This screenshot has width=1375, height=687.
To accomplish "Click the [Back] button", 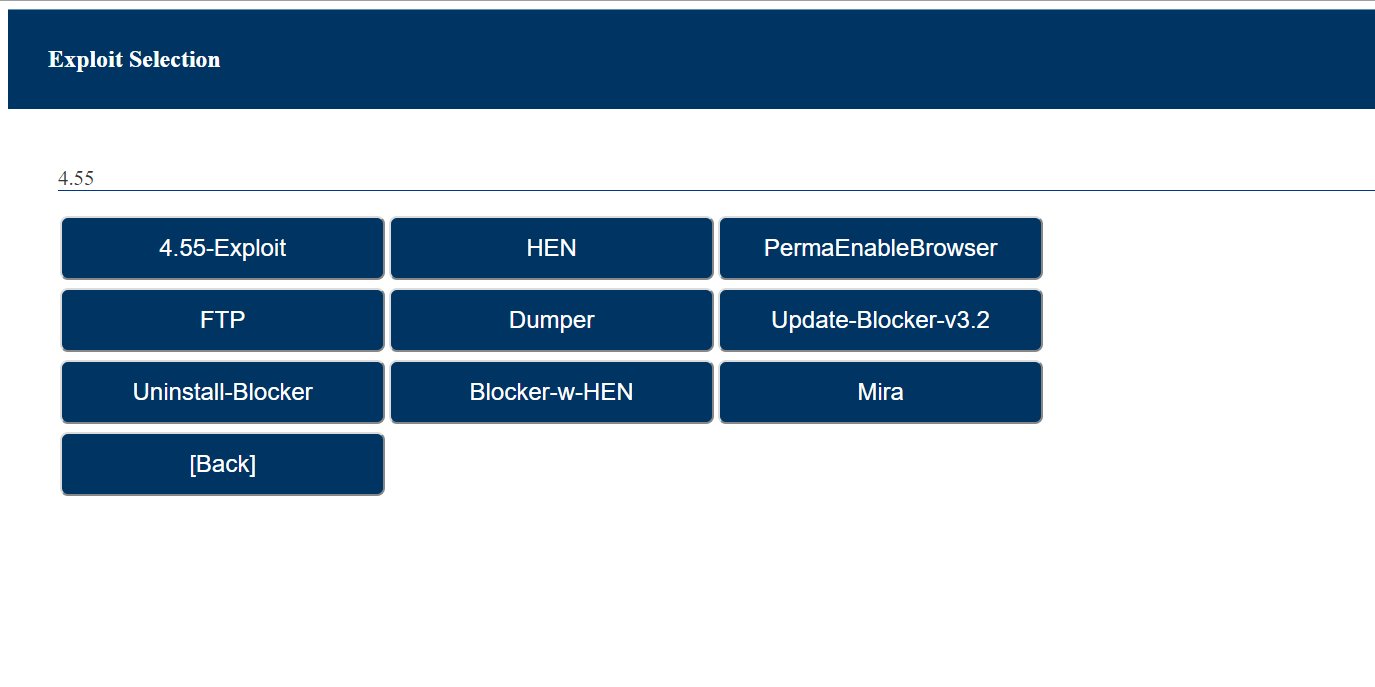I will (x=222, y=464).
